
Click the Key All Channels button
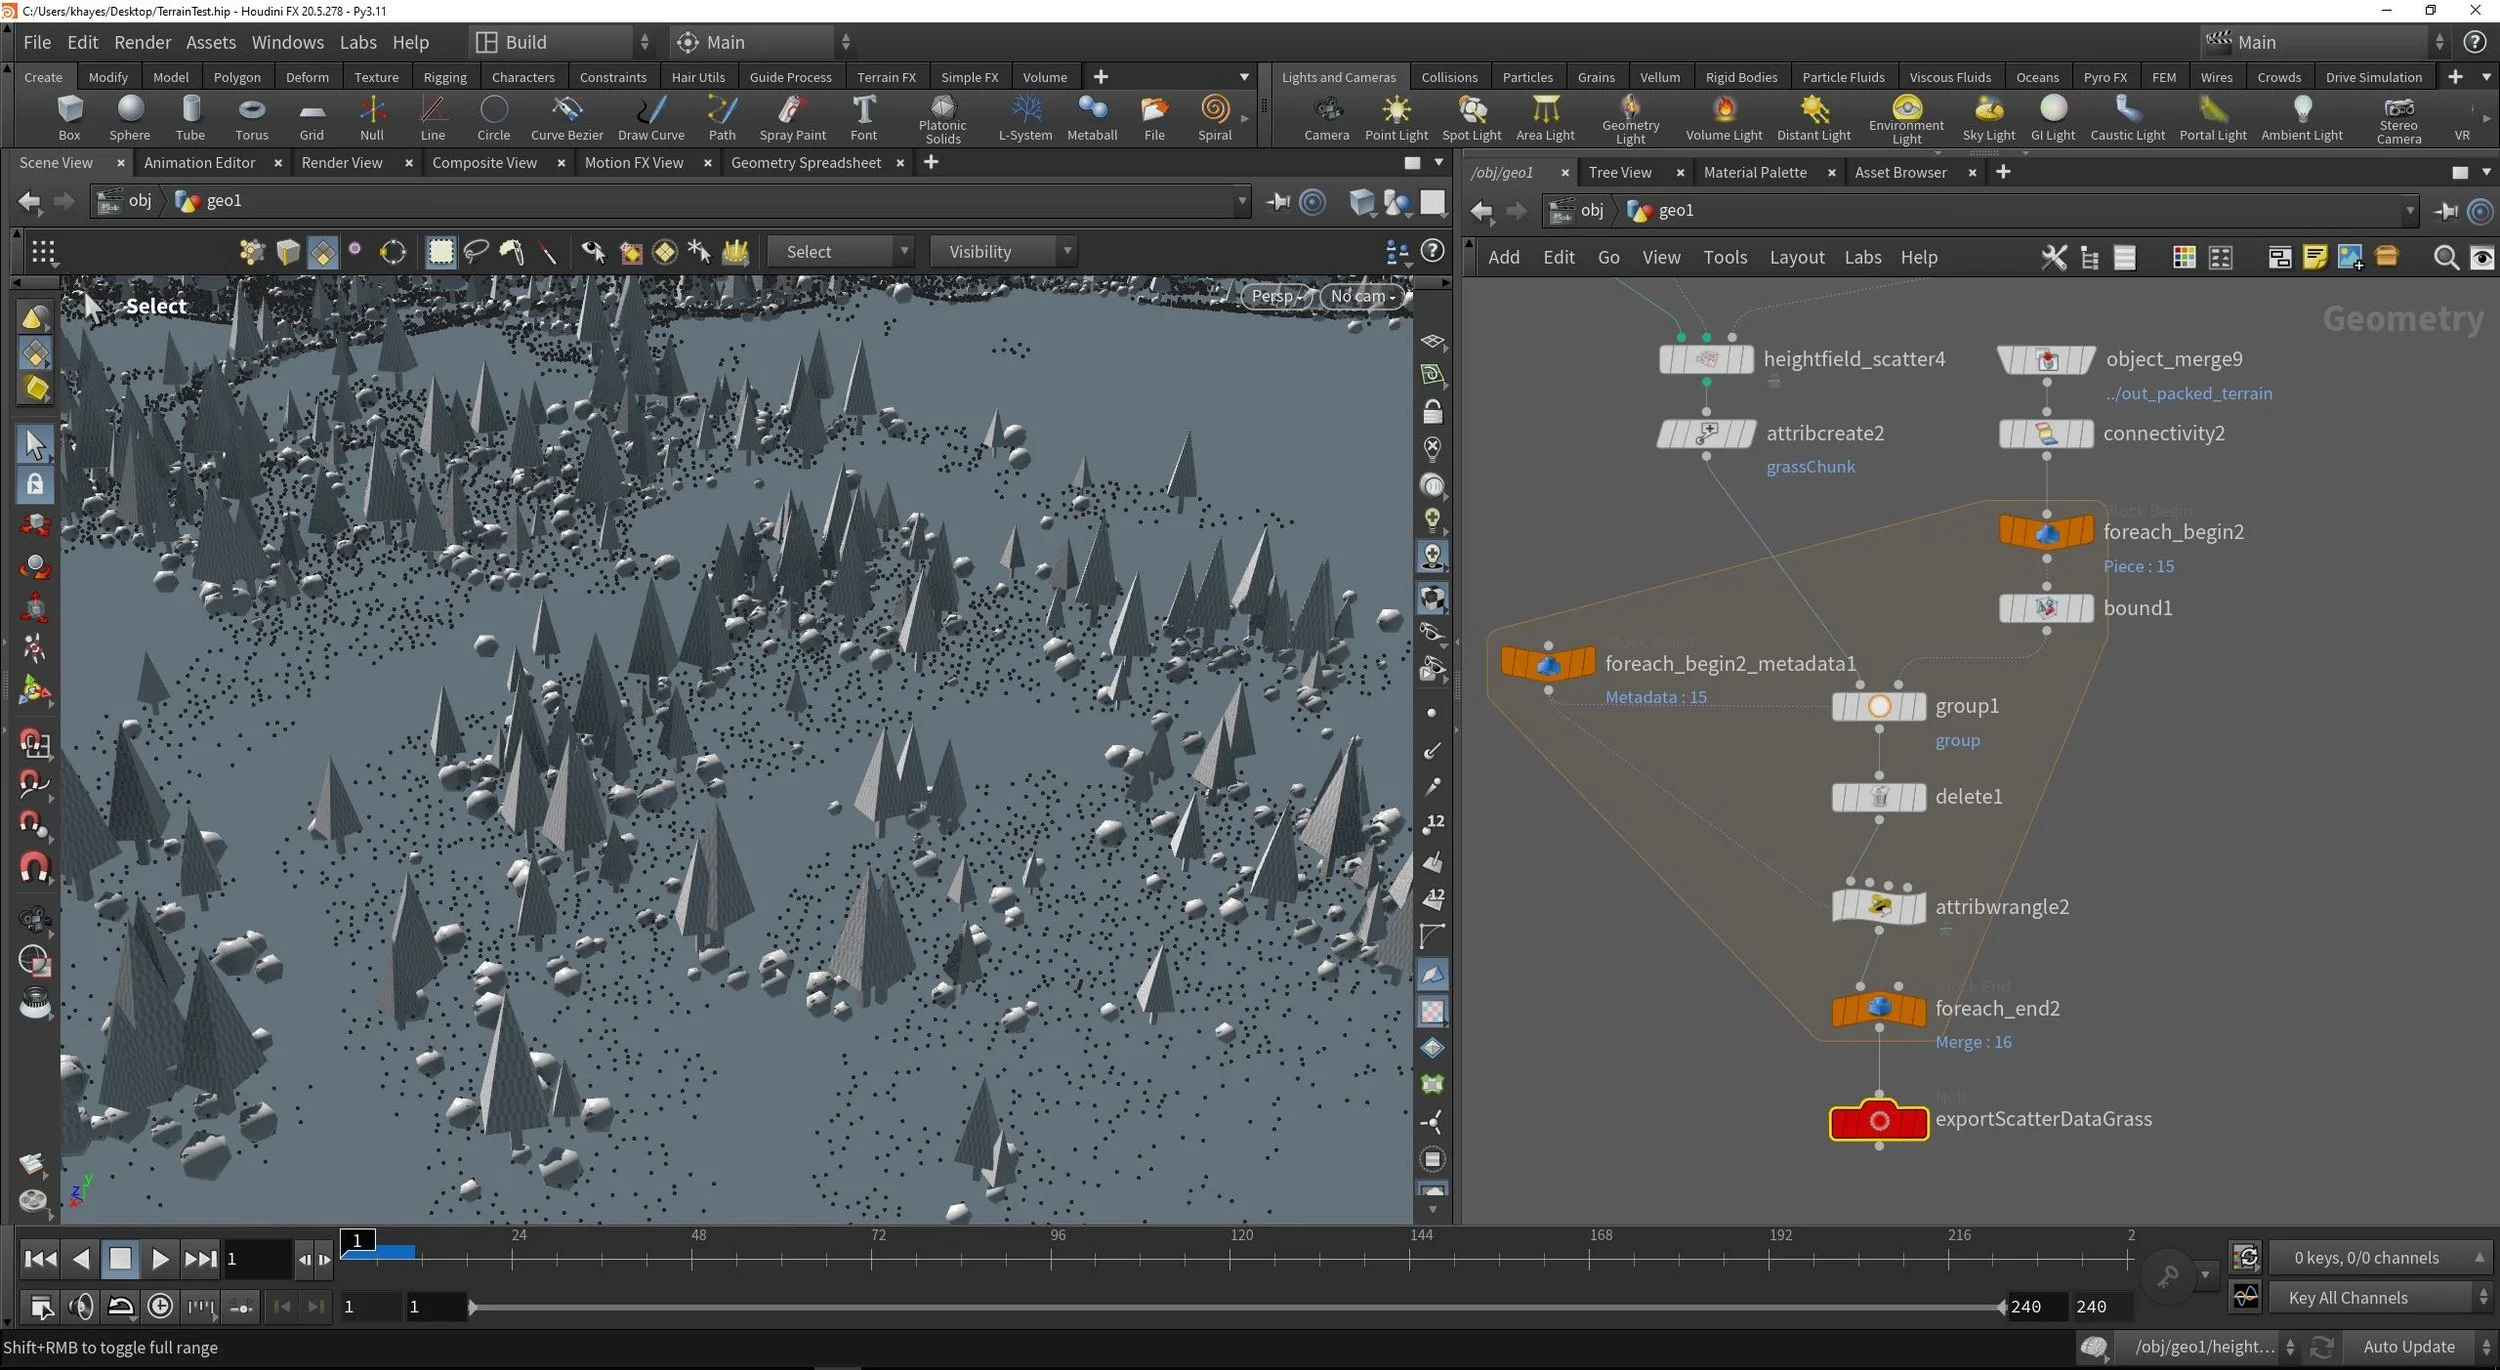click(2347, 1298)
